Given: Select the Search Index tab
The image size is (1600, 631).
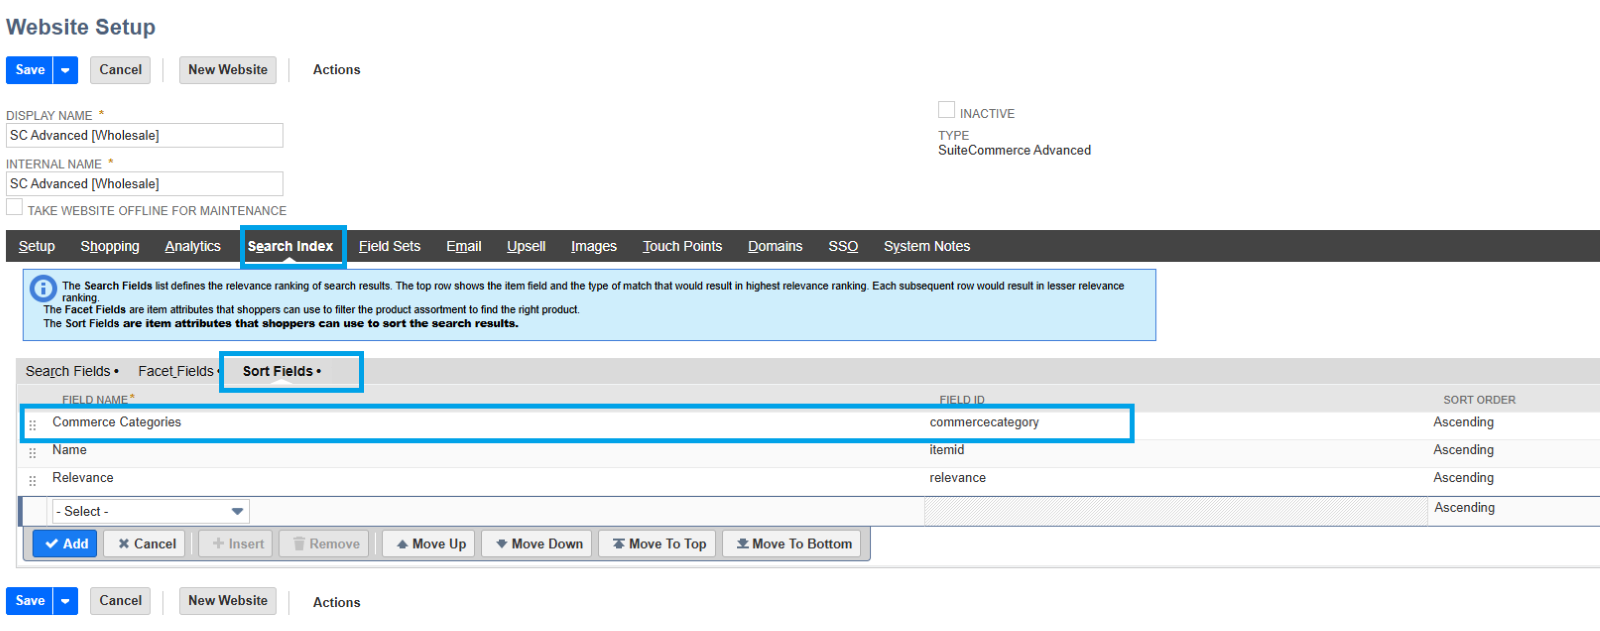Looking at the screenshot, I should (x=290, y=246).
